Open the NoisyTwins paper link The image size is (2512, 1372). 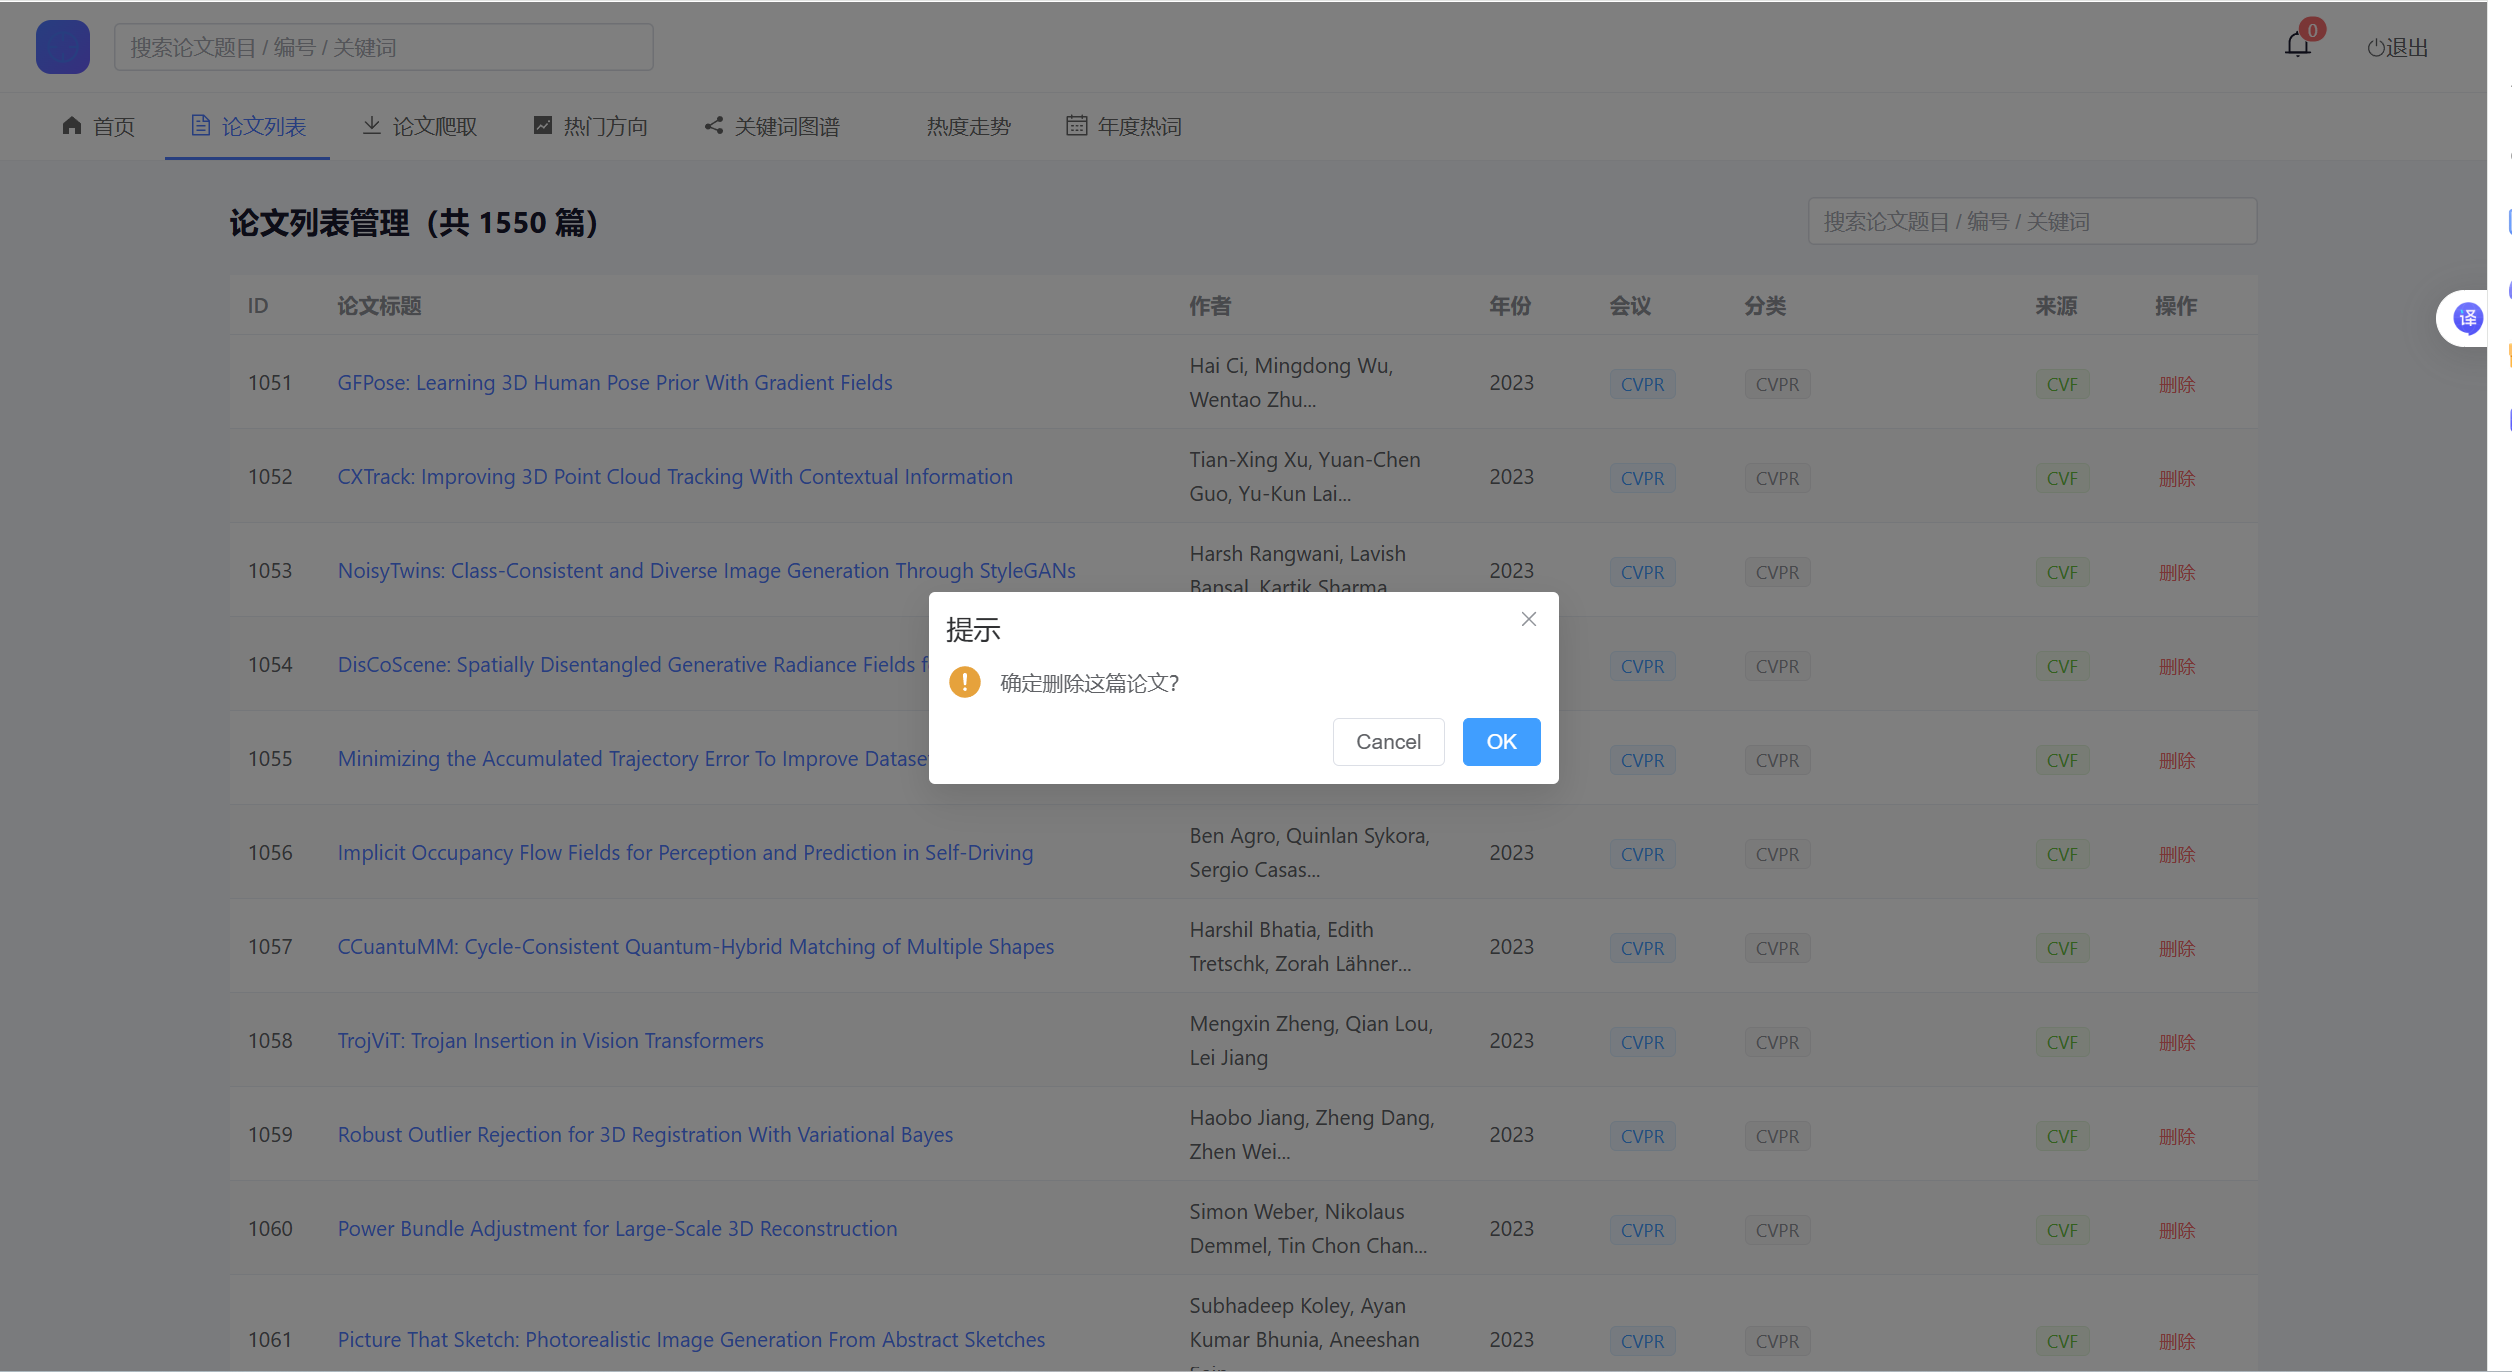pos(707,570)
